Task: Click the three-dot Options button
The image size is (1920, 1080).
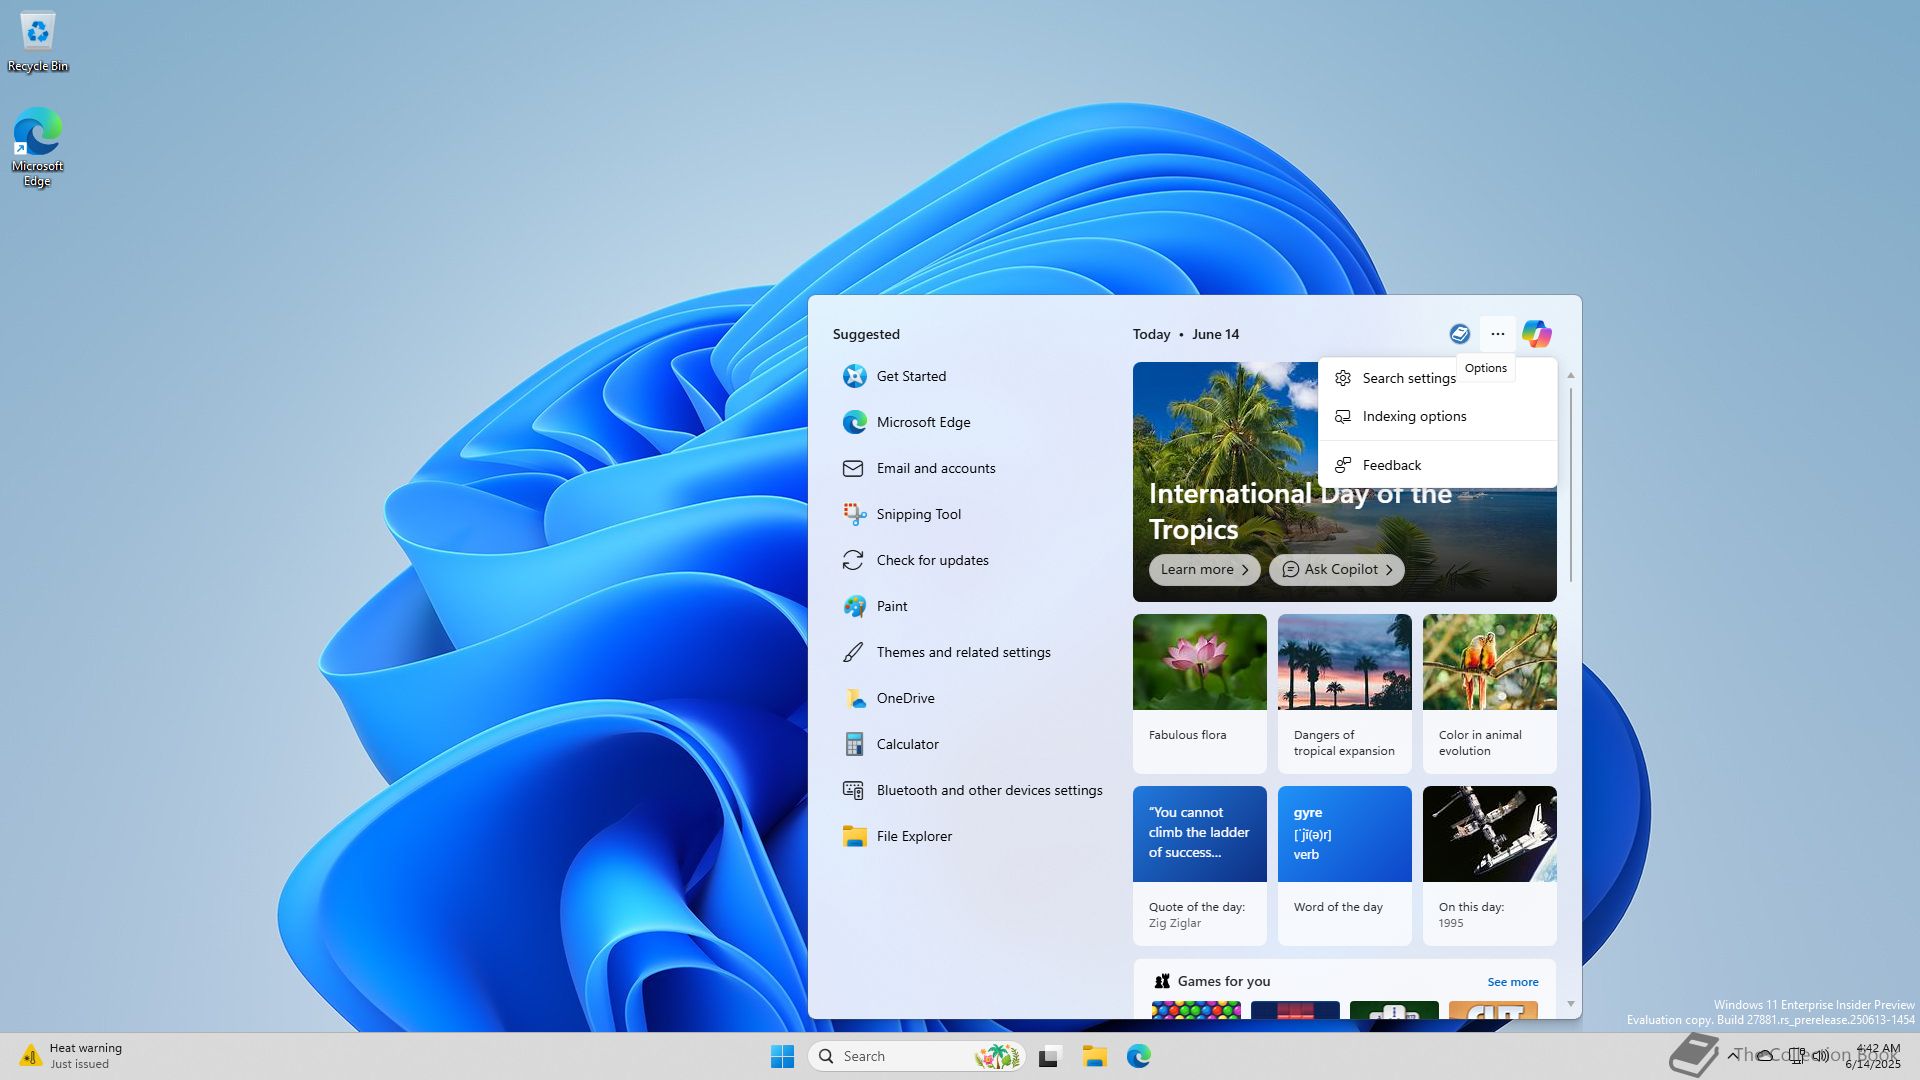Action: click(1497, 334)
